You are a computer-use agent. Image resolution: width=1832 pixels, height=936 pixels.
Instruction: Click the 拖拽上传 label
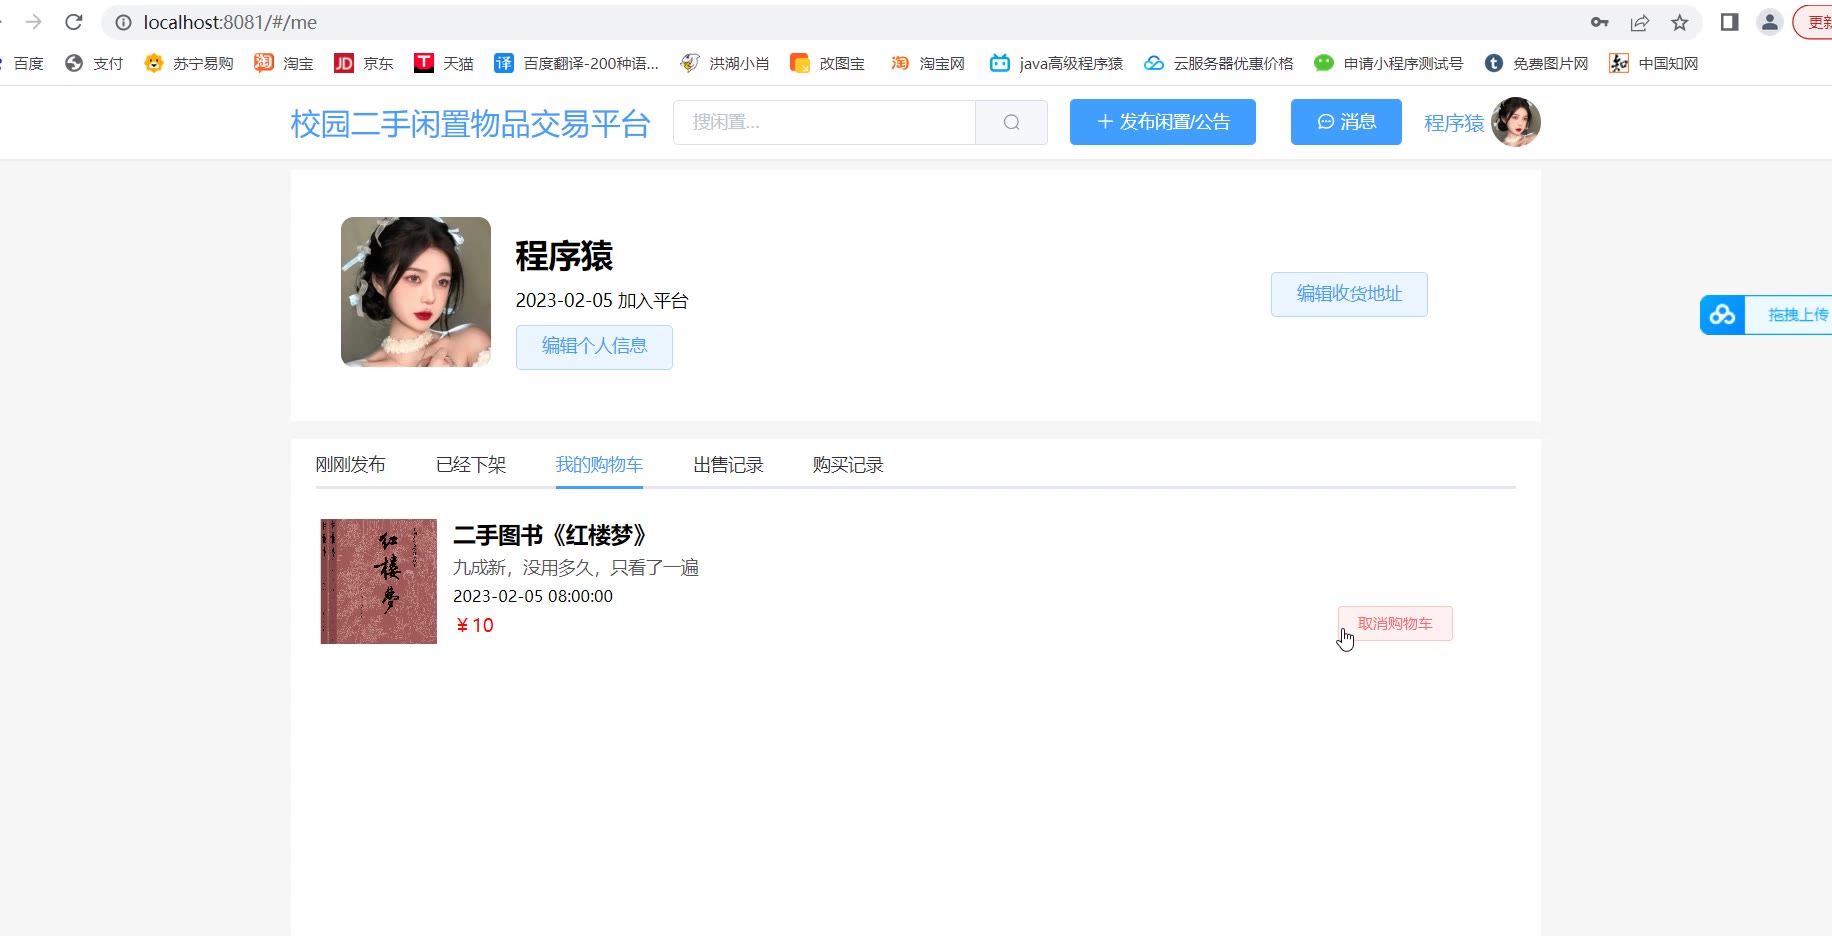coord(1798,315)
